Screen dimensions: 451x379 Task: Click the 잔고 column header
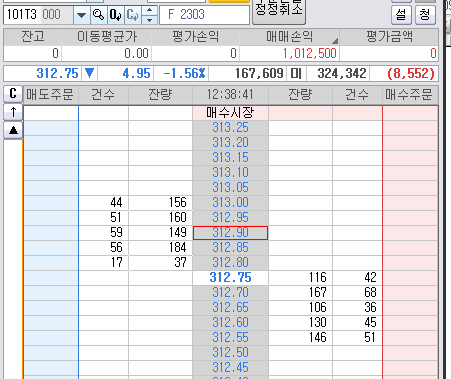pyautogui.click(x=33, y=37)
